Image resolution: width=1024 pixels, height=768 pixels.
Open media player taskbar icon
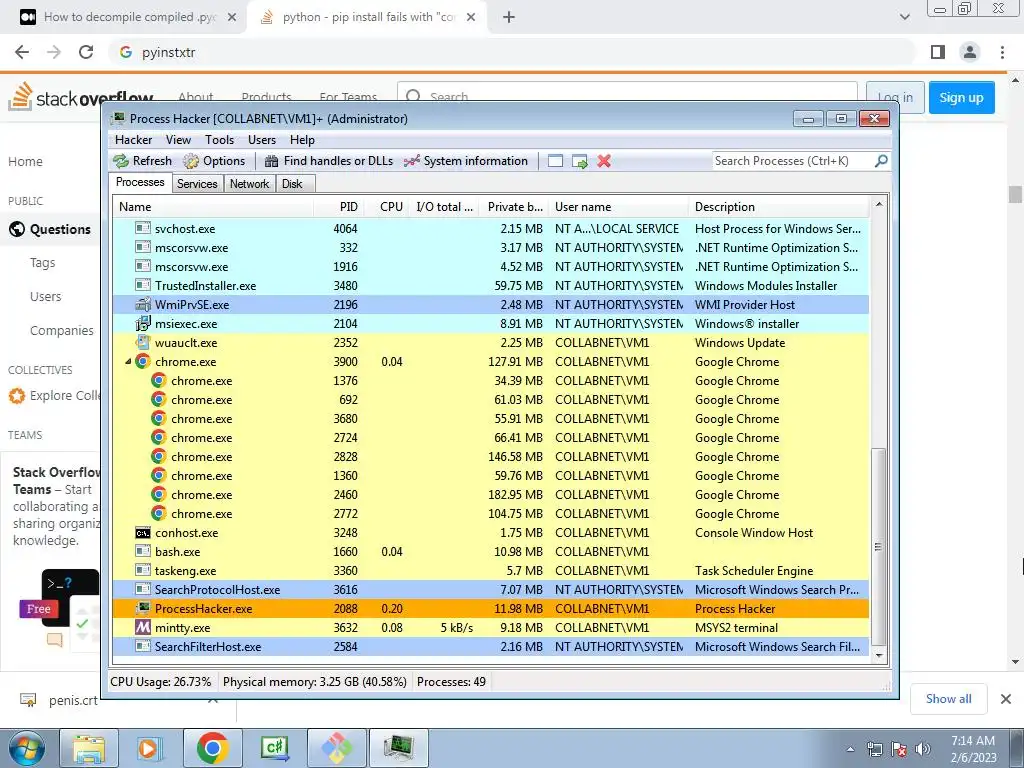[x=148, y=748]
